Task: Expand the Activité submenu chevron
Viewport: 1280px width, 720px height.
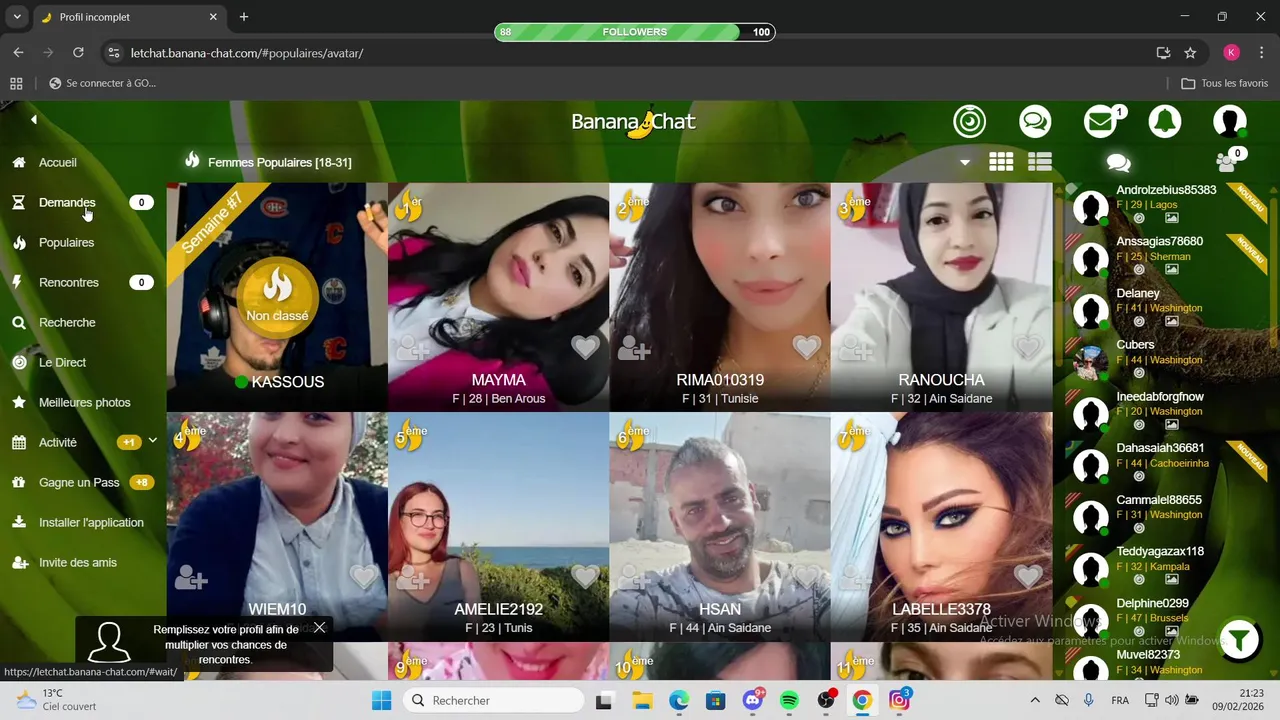Action: coord(153,441)
